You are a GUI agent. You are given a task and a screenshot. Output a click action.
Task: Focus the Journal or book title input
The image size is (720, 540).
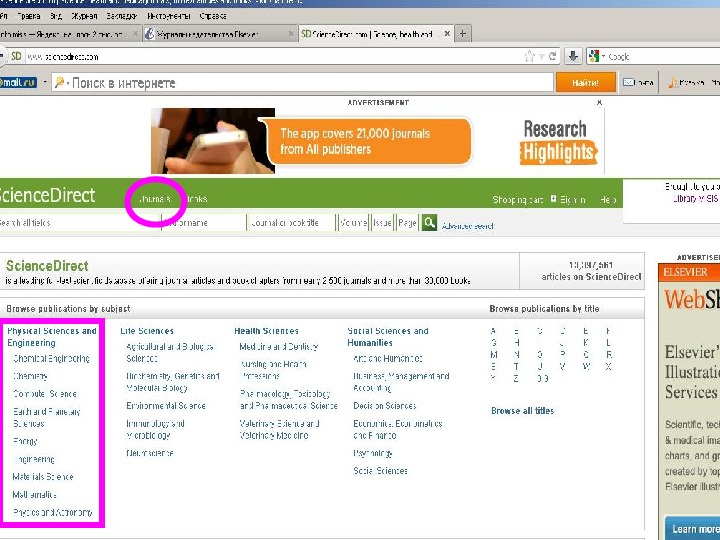291,223
